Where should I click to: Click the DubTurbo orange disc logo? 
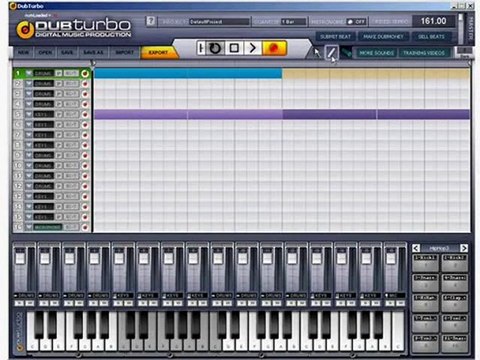coord(25,30)
